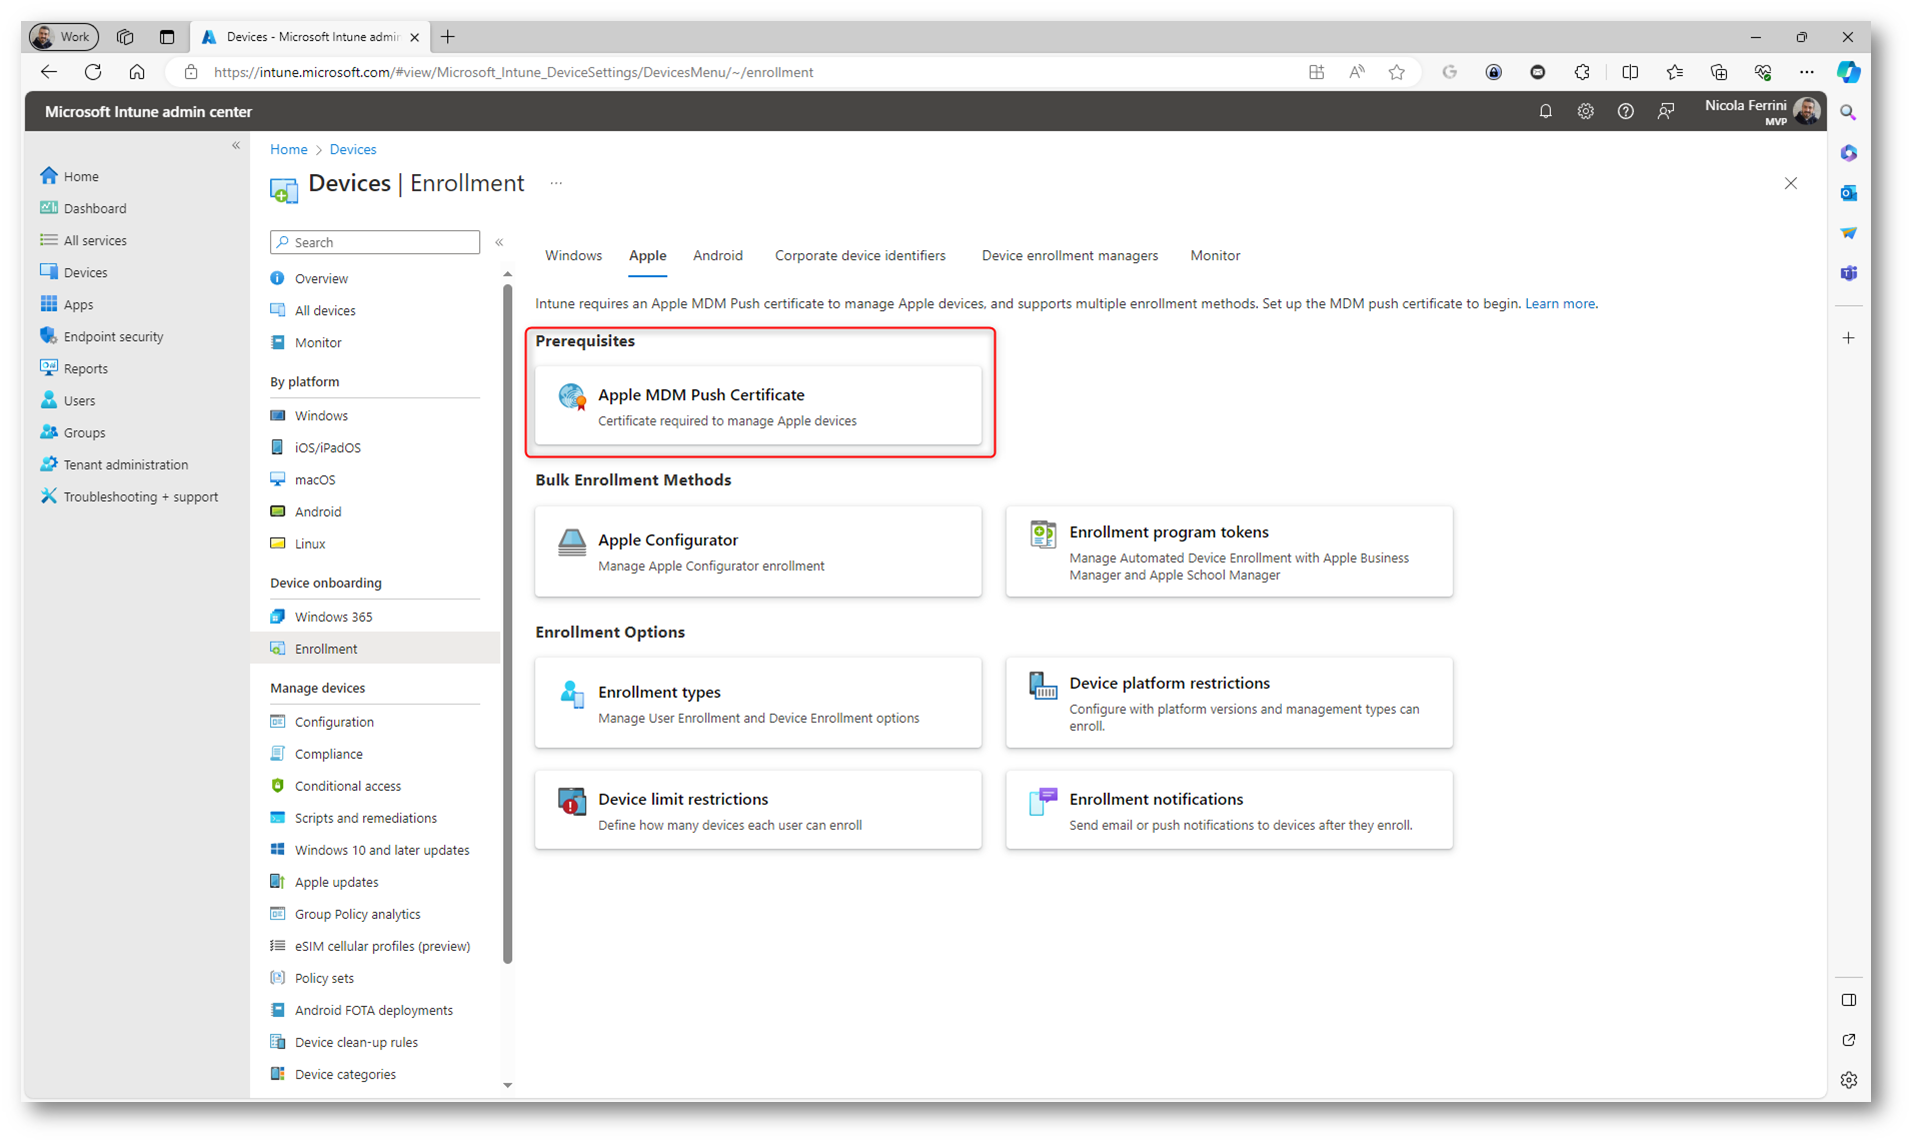Screen dimensions: 1913x1144
Task: Open the Edge Copilot sidebar icon
Action: click(x=1848, y=72)
